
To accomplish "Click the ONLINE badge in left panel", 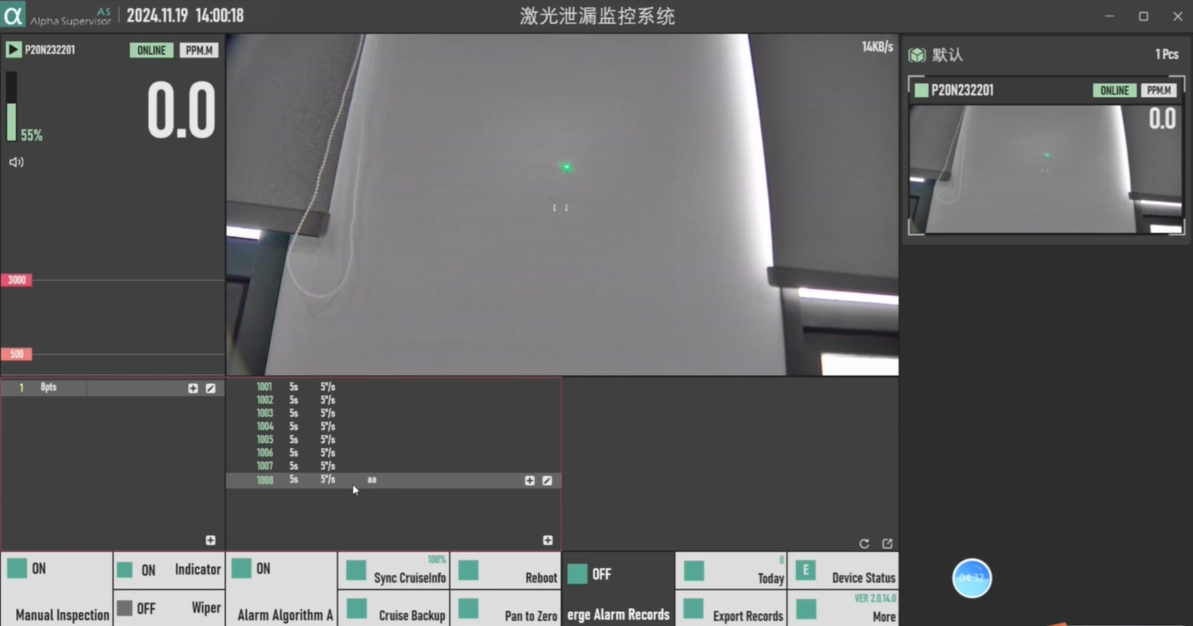I will point(151,50).
